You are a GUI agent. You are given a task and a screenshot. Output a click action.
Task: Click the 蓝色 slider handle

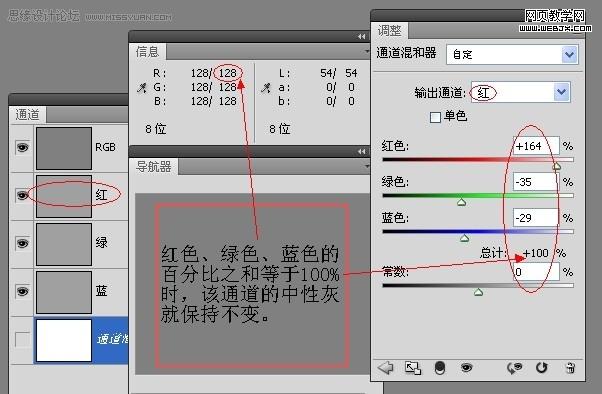(x=464, y=238)
